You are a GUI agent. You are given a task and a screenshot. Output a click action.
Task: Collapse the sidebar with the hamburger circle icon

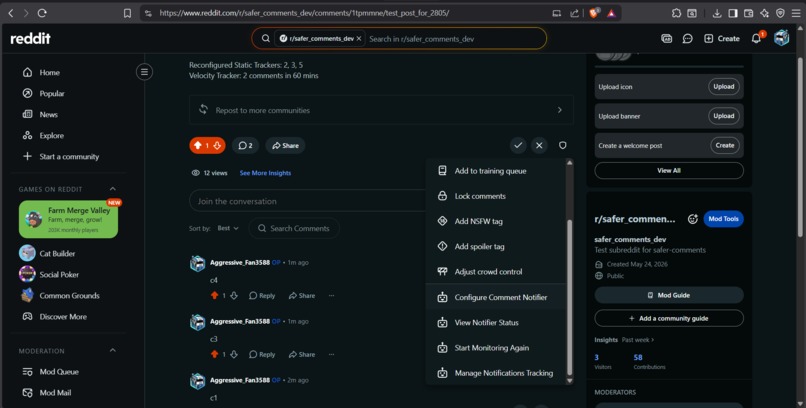[144, 72]
